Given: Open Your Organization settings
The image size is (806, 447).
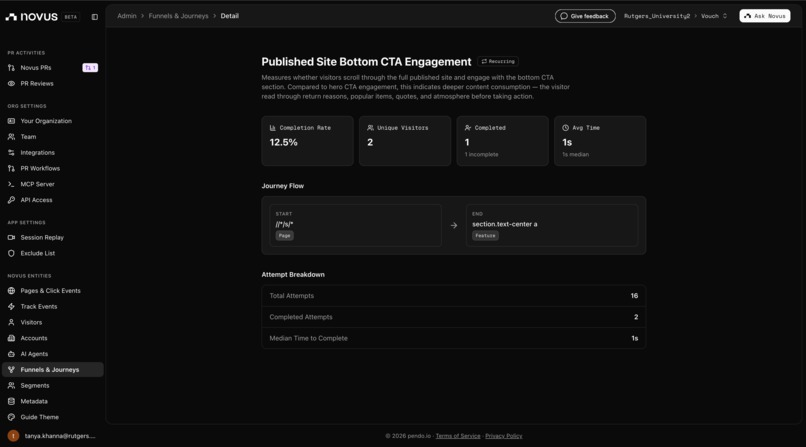Looking at the screenshot, I should pyautogui.click(x=53, y=121).
